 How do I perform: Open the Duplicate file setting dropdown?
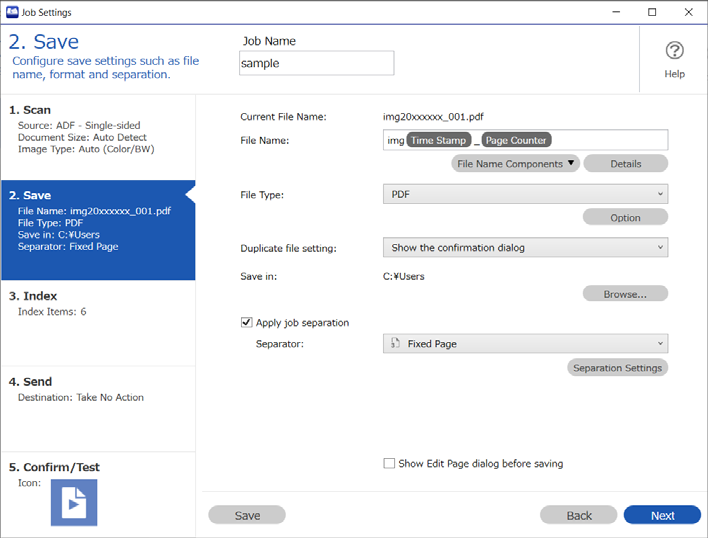[525, 247]
